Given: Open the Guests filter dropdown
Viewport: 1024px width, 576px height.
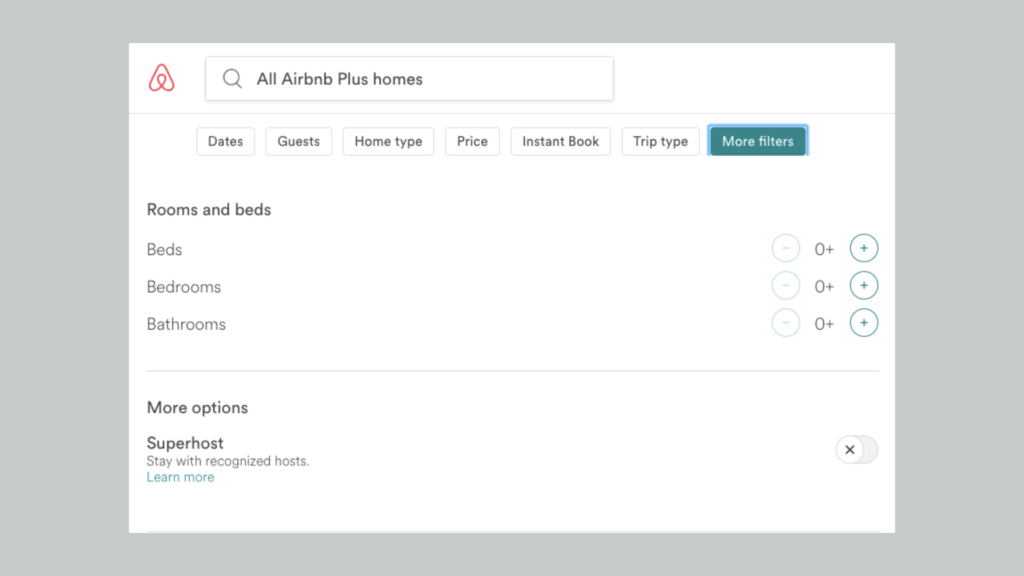Looking at the screenshot, I should 298,141.
